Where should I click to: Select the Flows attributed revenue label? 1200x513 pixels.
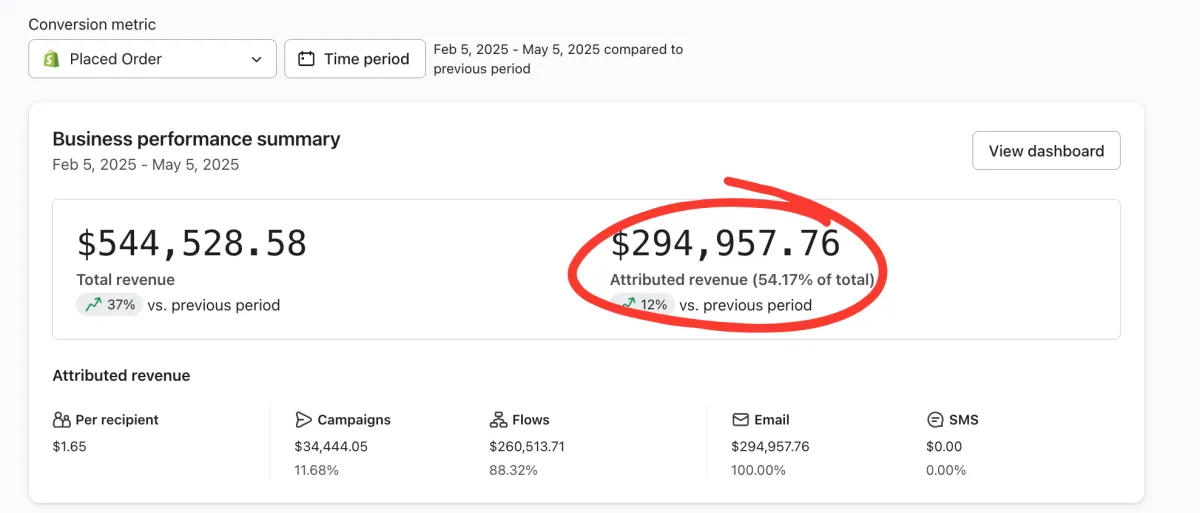click(530, 420)
